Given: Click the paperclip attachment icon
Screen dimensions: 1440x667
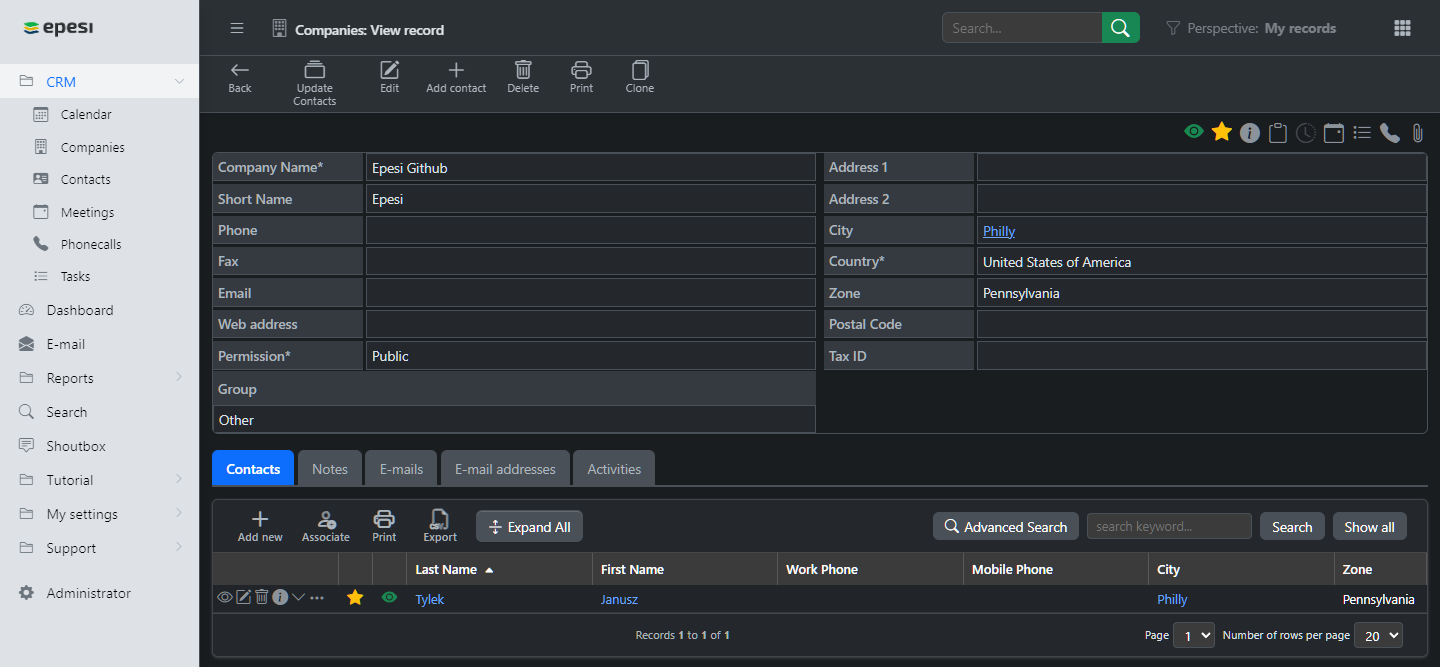Looking at the screenshot, I should [x=1417, y=133].
